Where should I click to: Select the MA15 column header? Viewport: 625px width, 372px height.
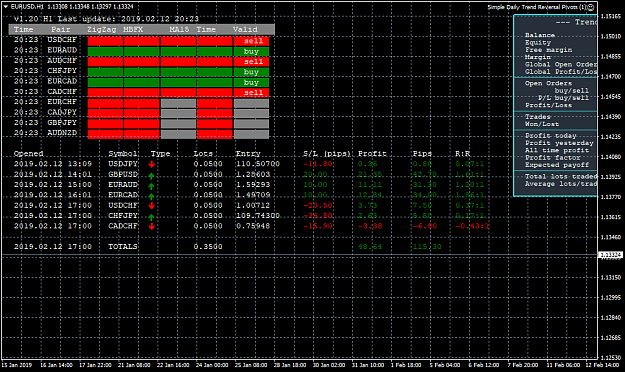click(x=179, y=30)
